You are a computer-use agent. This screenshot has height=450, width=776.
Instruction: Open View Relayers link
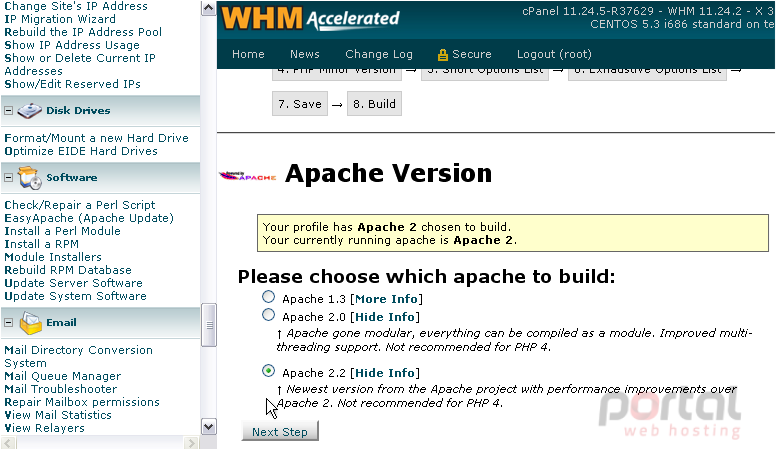[45, 428]
